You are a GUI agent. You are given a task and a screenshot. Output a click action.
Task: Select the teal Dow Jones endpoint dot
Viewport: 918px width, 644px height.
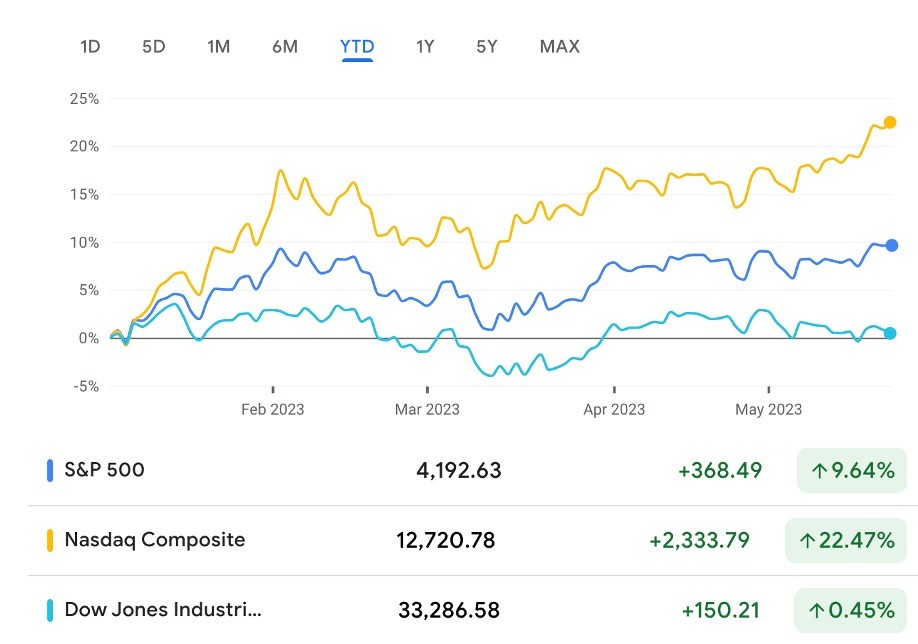tap(890, 333)
